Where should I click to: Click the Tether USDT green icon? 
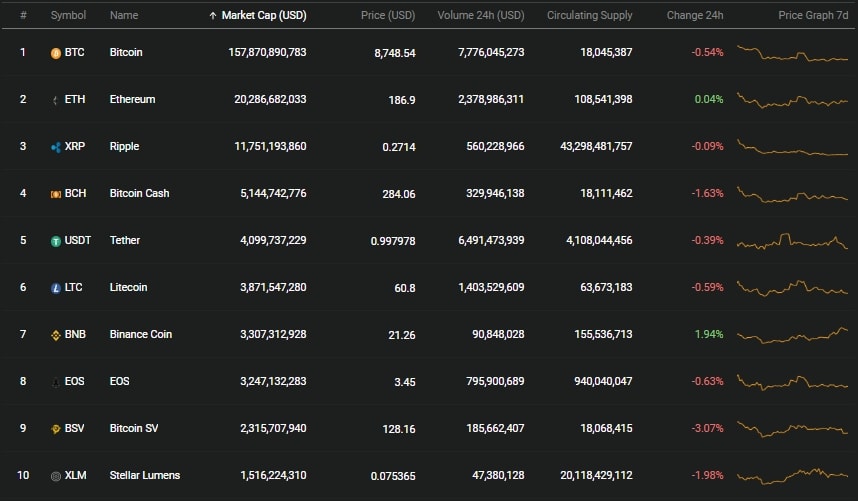[56, 241]
